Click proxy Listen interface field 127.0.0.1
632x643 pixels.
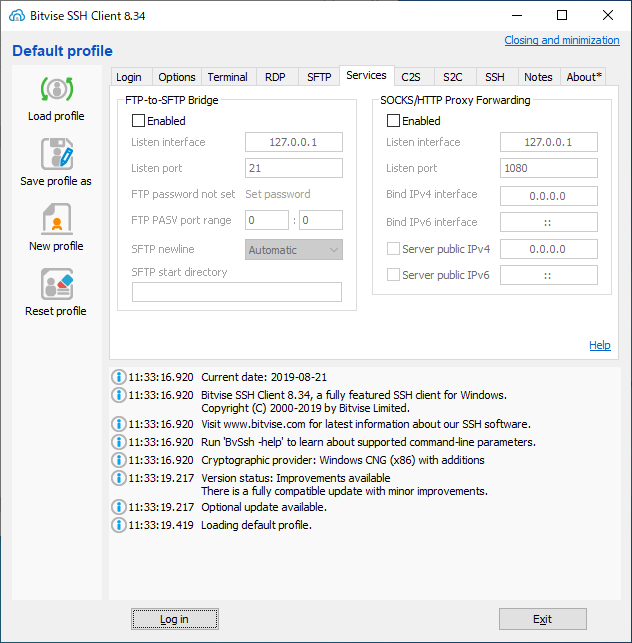point(549,142)
